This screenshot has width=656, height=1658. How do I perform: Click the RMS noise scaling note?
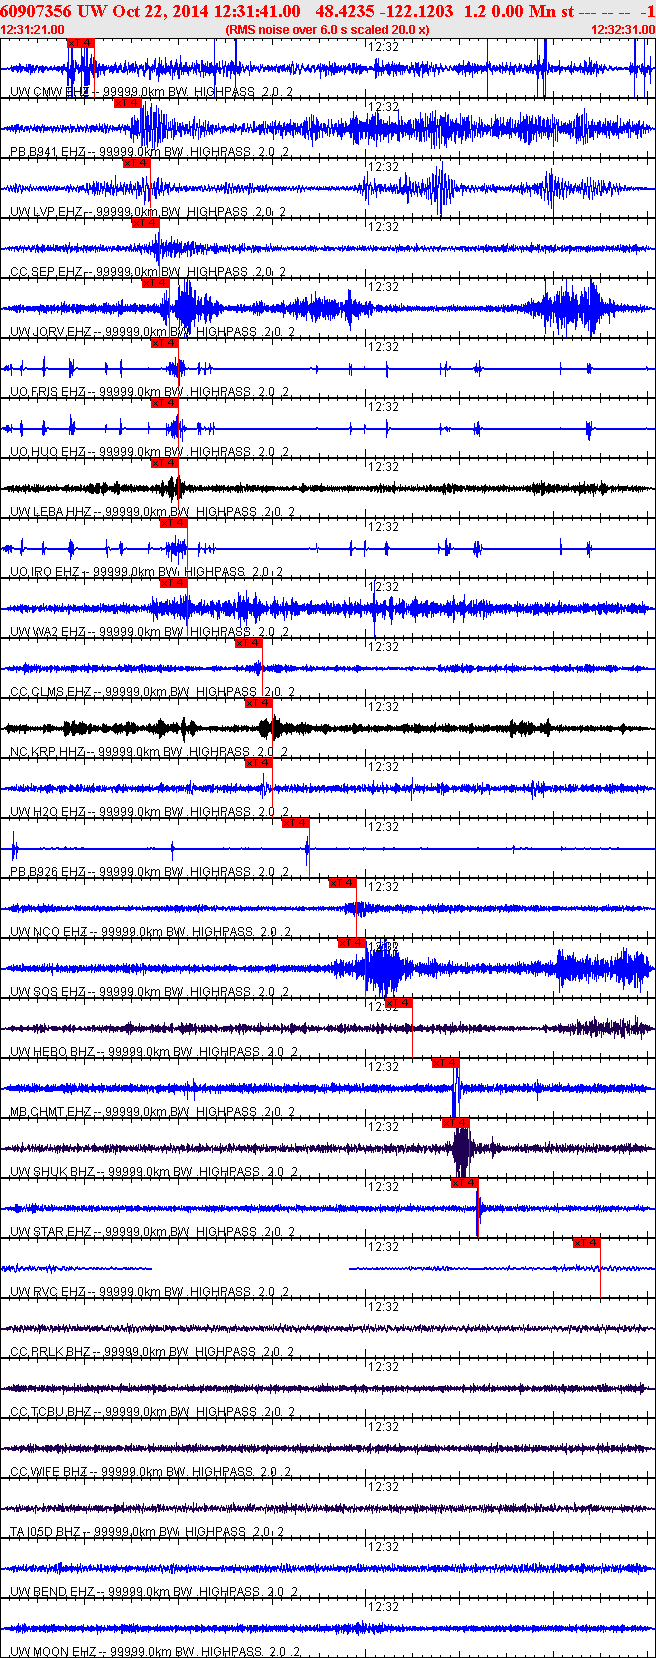[328, 30]
